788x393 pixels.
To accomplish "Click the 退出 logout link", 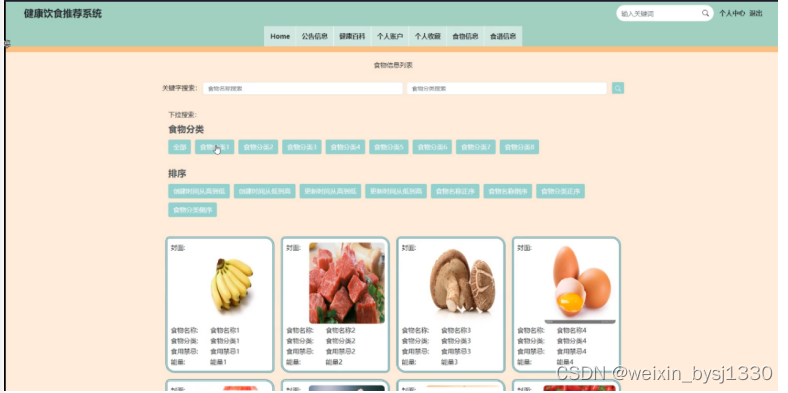I will [x=756, y=14].
